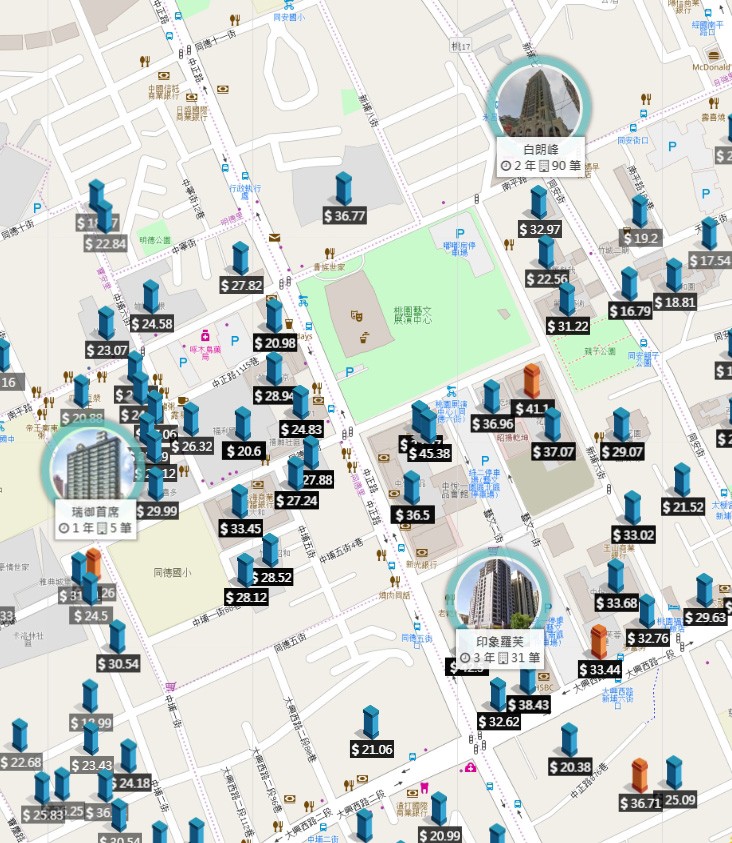This screenshot has height=843, width=732.
Task: Select the blue pin priced $22.56
Action: point(546,252)
